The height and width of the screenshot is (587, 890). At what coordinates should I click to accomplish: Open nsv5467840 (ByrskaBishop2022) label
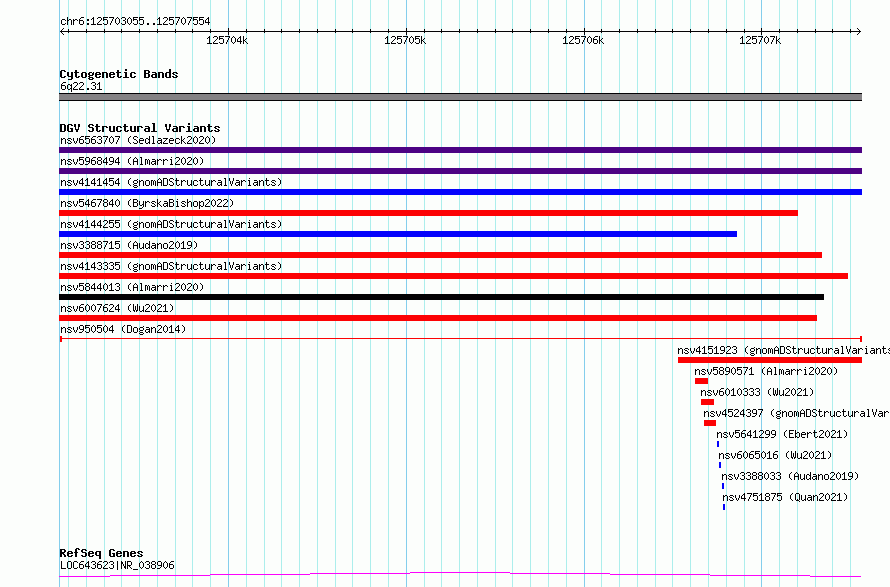pos(147,203)
